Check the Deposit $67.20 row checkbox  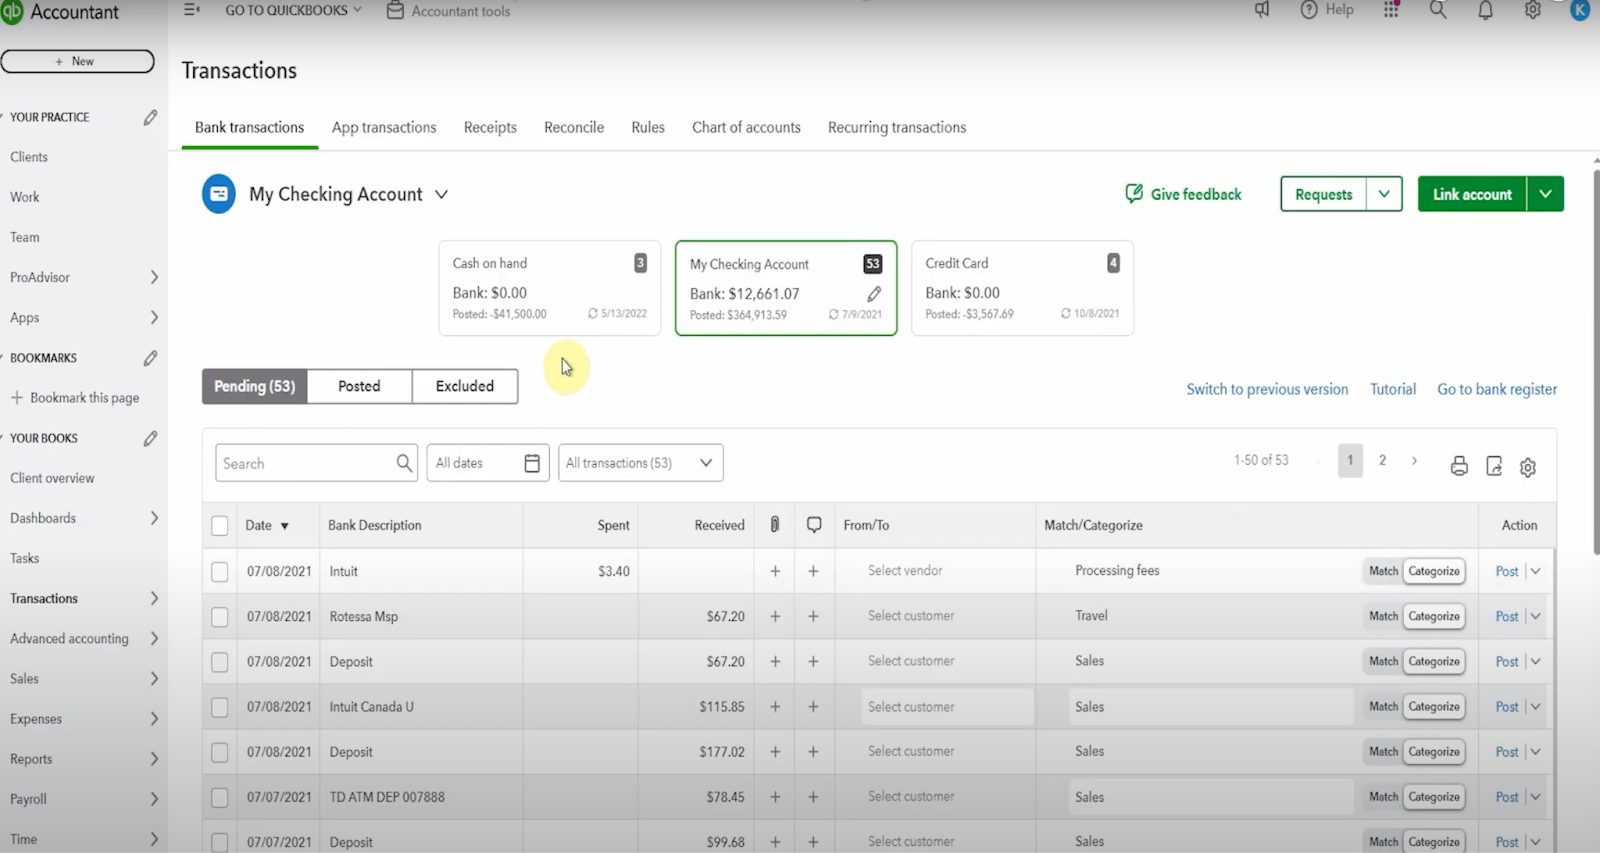click(220, 662)
